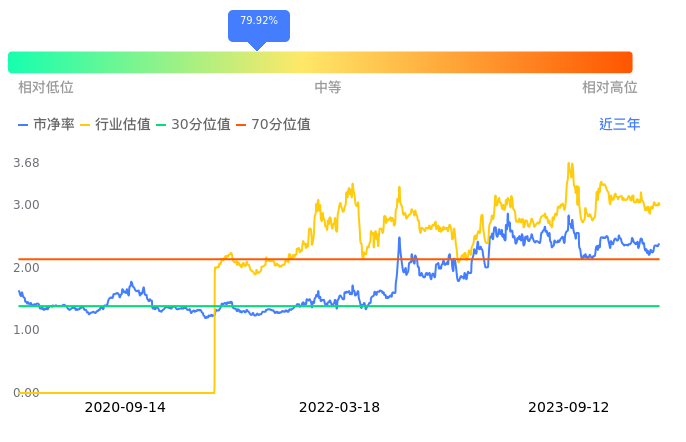Click the 2022-03-18 date label
The width and height of the screenshot is (686, 442).
340,407
